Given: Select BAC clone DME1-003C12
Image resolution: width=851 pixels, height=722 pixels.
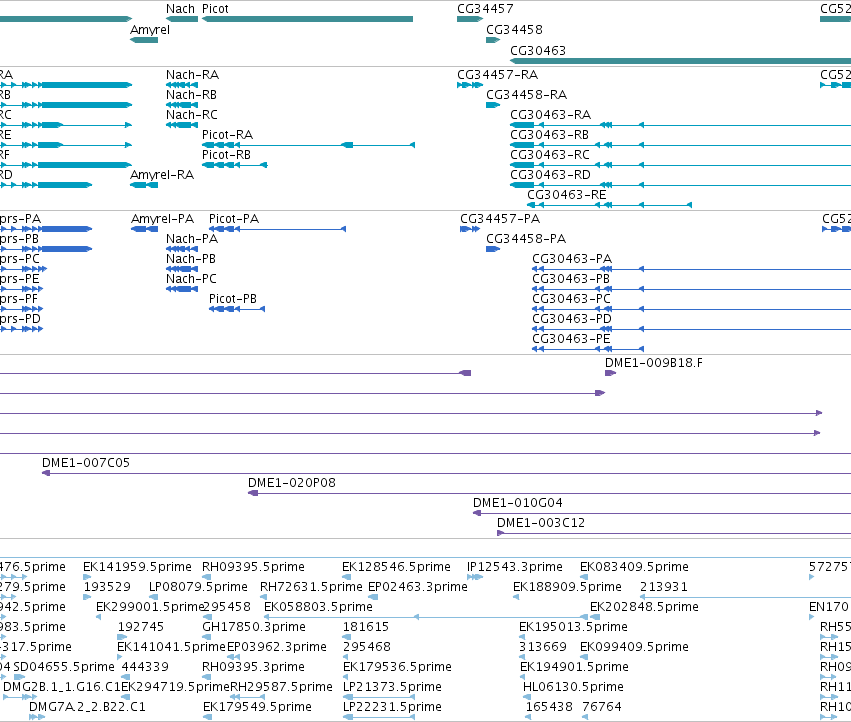Looking at the screenshot, I should [x=541, y=523].
